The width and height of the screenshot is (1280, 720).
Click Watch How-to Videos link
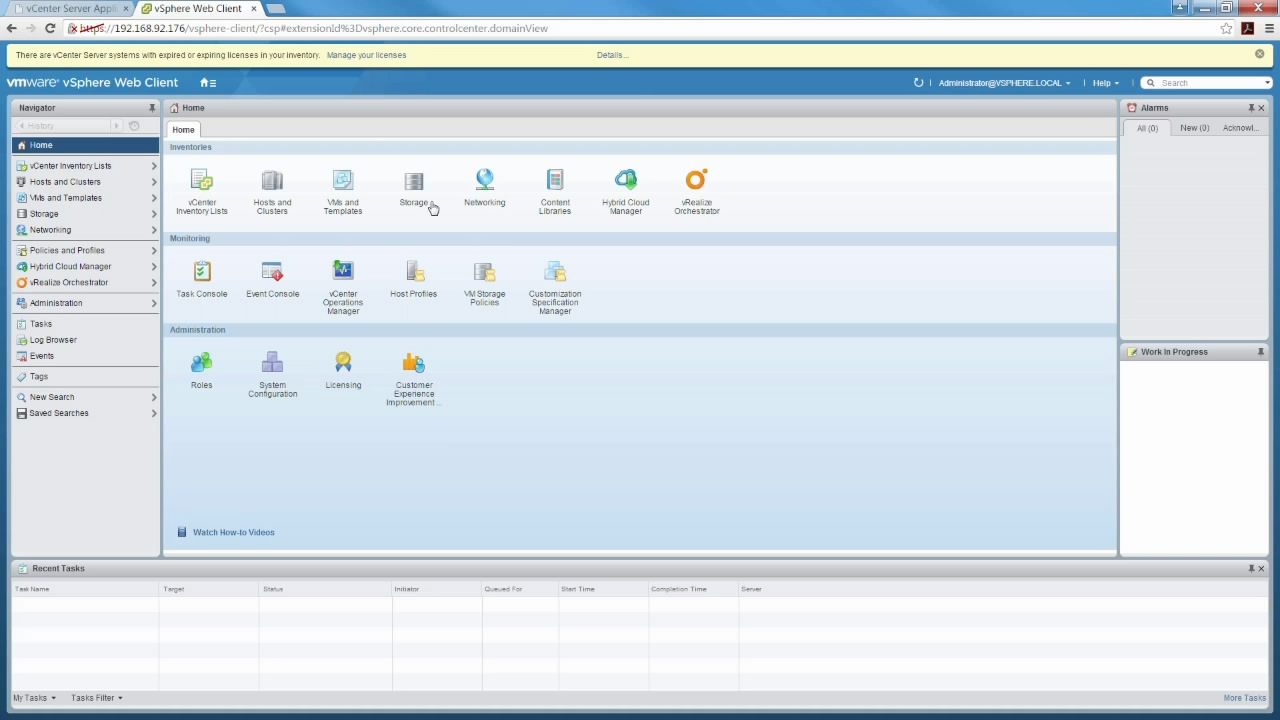pyautogui.click(x=233, y=532)
